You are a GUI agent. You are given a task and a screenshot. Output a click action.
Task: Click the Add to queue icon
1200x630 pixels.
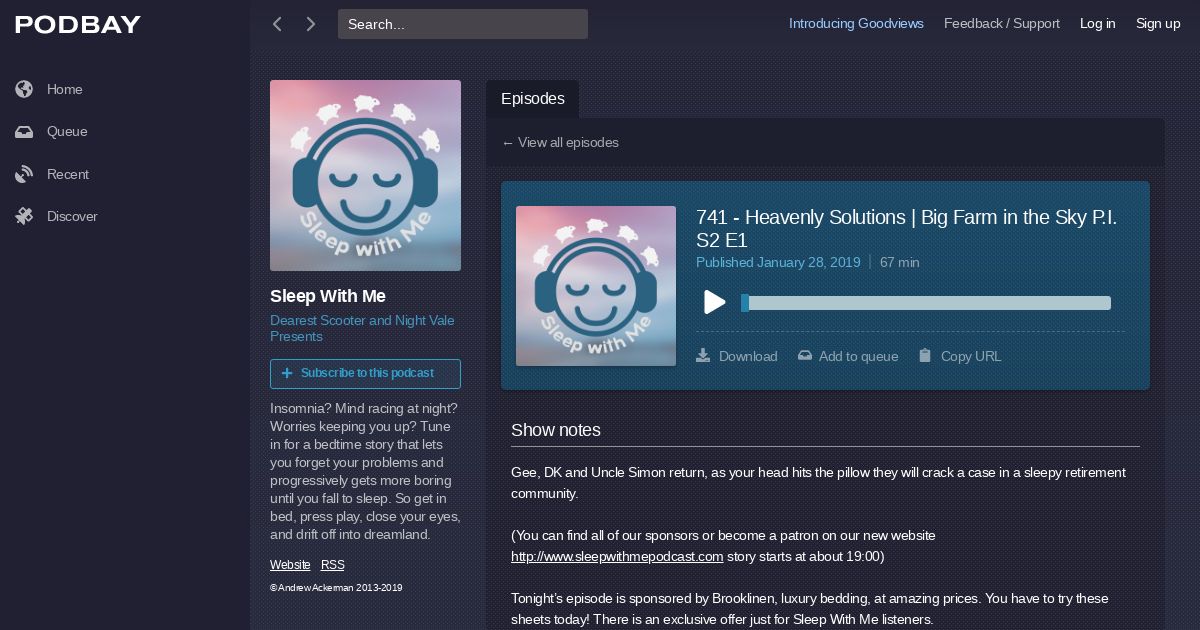coord(804,355)
